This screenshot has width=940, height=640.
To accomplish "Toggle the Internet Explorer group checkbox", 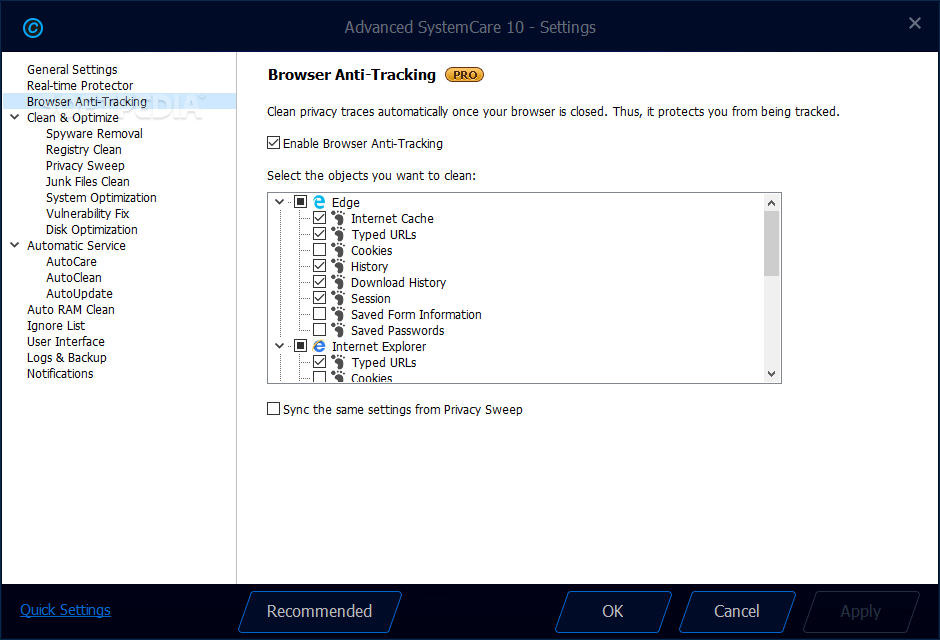I will pyautogui.click(x=301, y=346).
